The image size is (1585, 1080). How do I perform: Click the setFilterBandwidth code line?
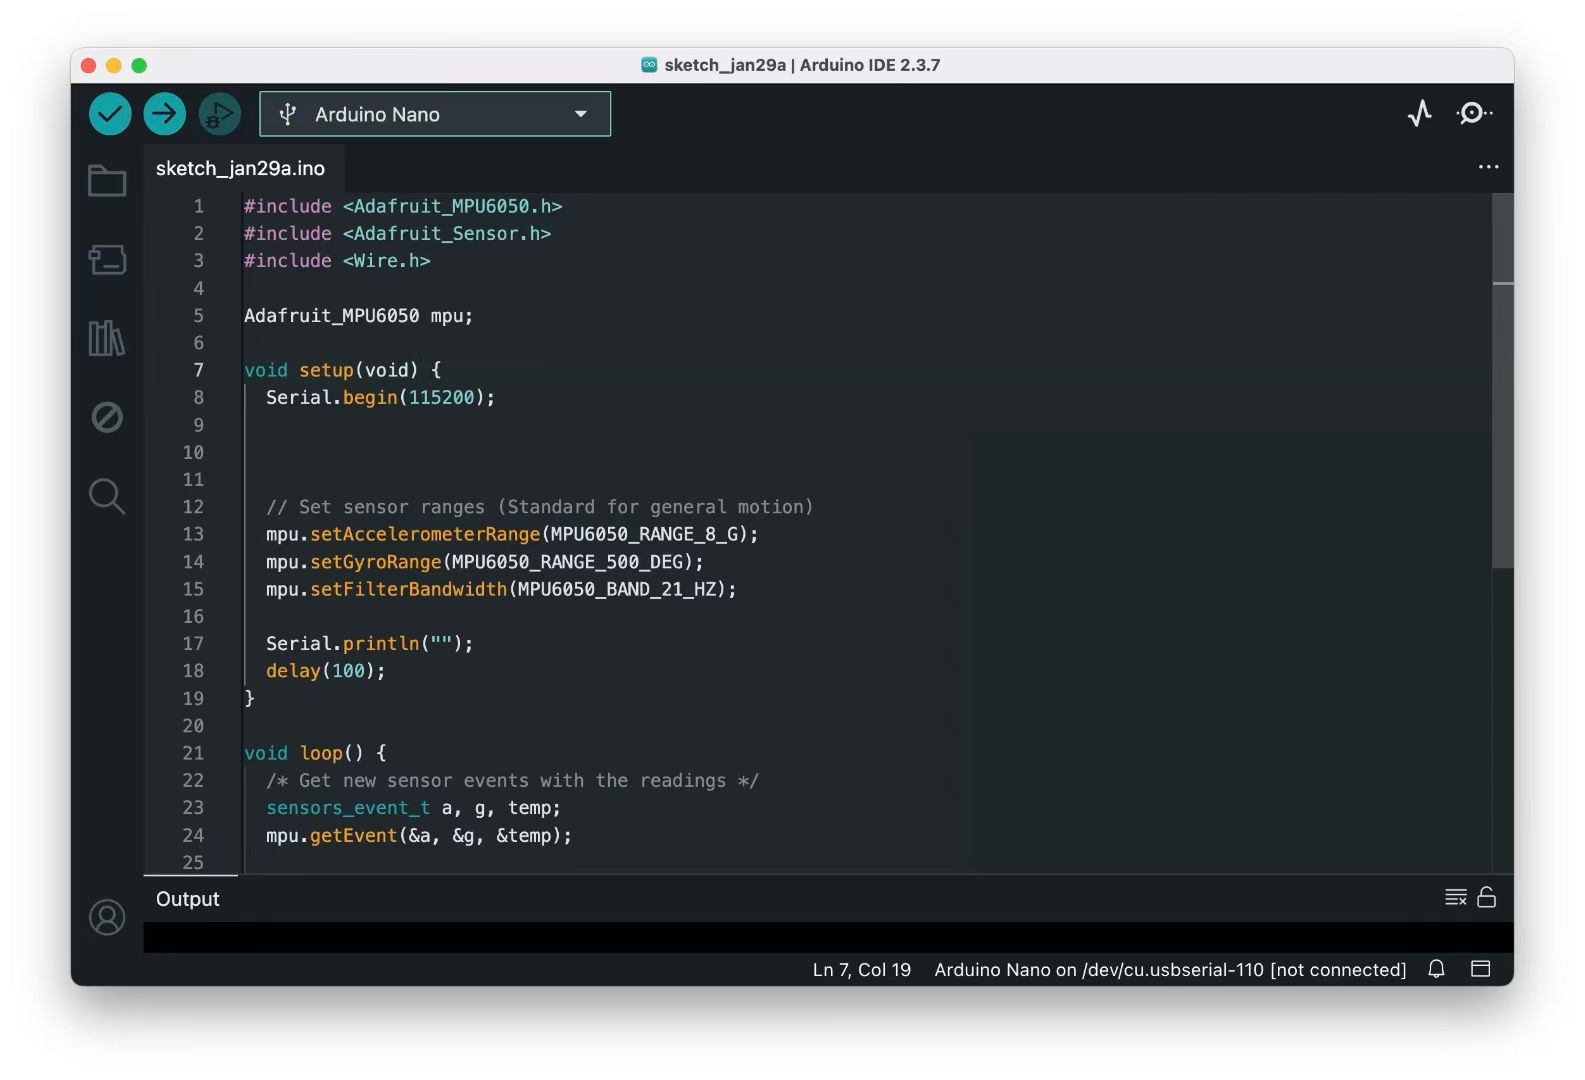[501, 589]
